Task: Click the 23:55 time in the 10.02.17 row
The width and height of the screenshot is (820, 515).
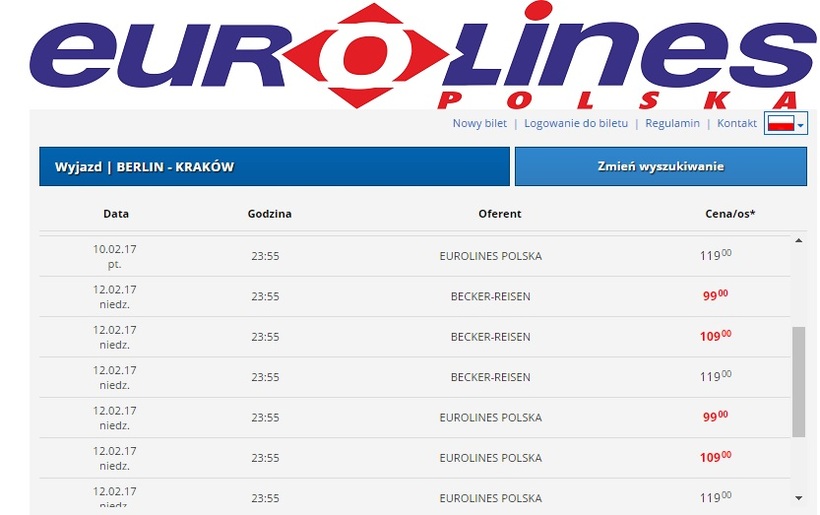Action: (x=265, y=256)
